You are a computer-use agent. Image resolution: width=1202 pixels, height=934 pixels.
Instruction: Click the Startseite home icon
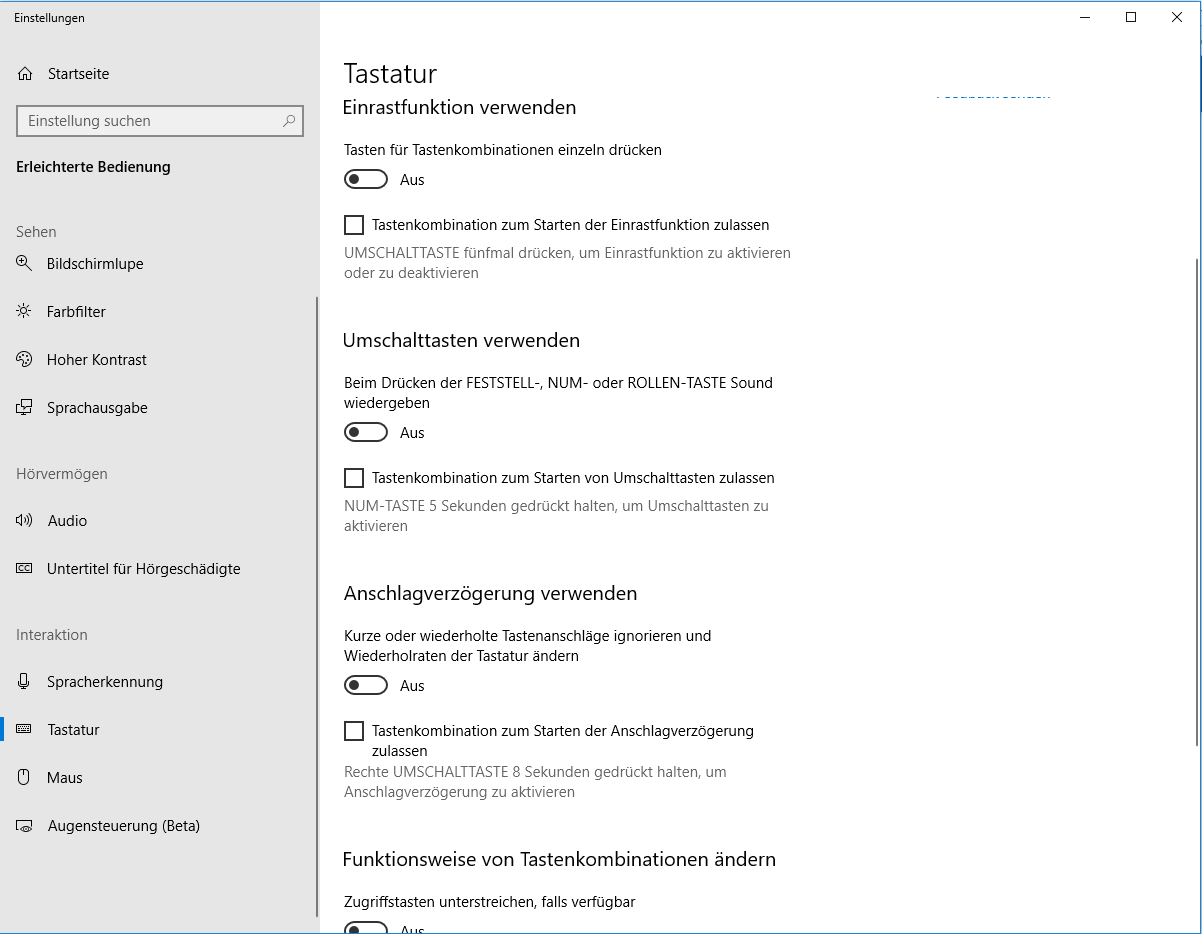pyautogui.click(x=25, y=74)
